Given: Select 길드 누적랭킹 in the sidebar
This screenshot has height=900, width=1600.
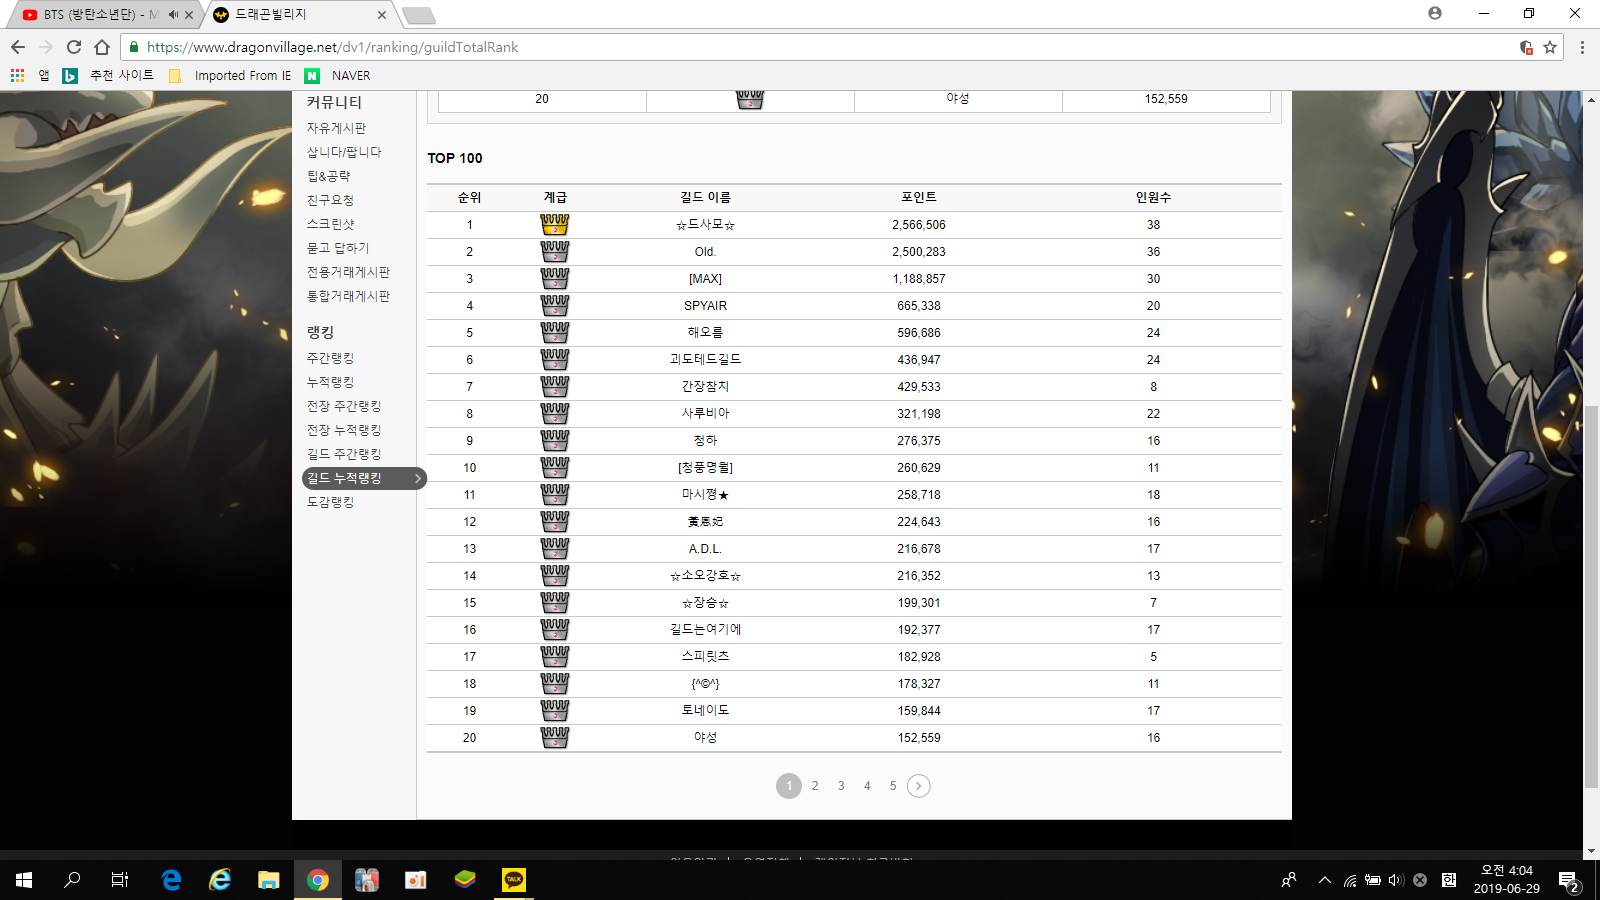Looking at the screenshot, I should pos(344,479).
